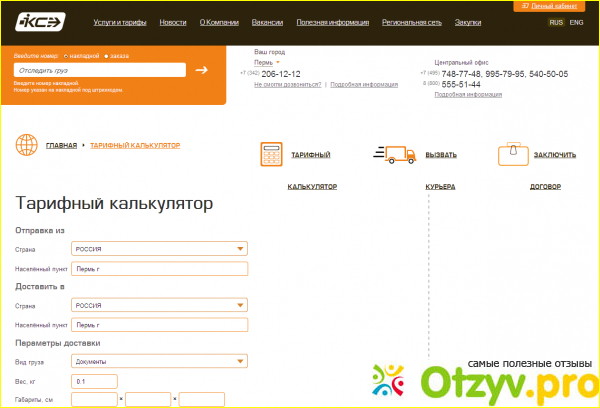Click the Отследить груз tracking input field
600x408 pixels.
(x=99, y=70)
